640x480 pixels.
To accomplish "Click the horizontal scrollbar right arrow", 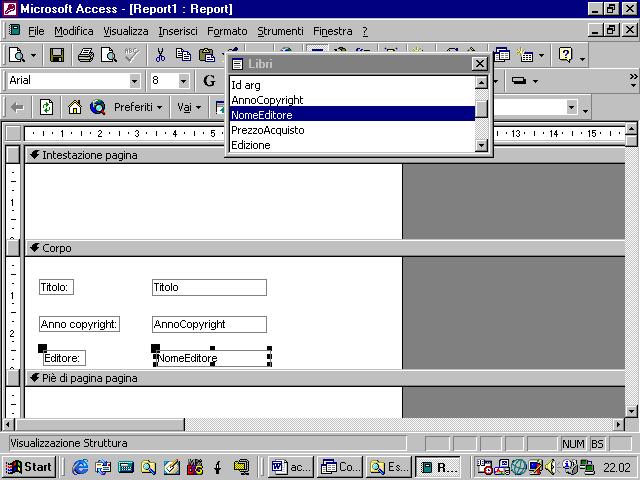I will pos(619,425).
